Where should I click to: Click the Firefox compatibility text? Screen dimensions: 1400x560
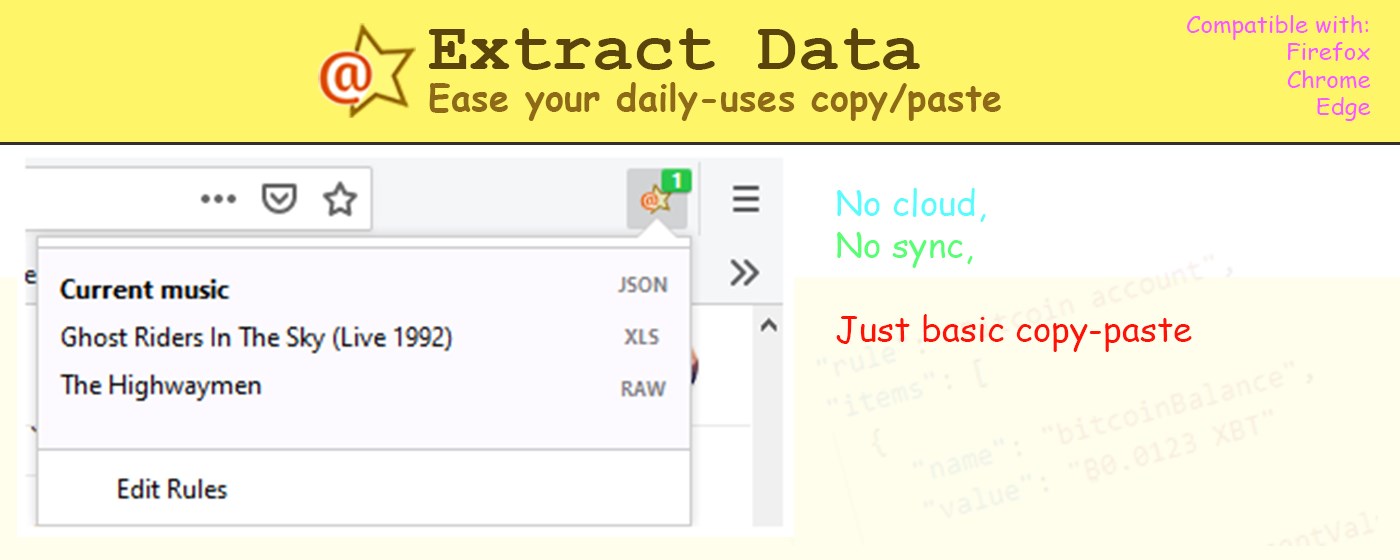tap(1328, 52)
